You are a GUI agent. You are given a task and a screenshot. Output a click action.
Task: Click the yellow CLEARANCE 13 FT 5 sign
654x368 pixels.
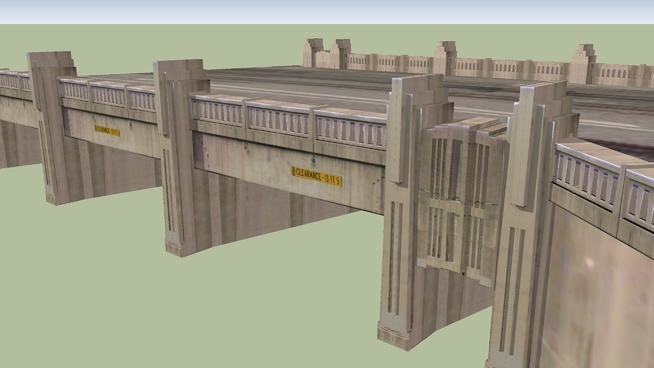click(x=317, y=176)
